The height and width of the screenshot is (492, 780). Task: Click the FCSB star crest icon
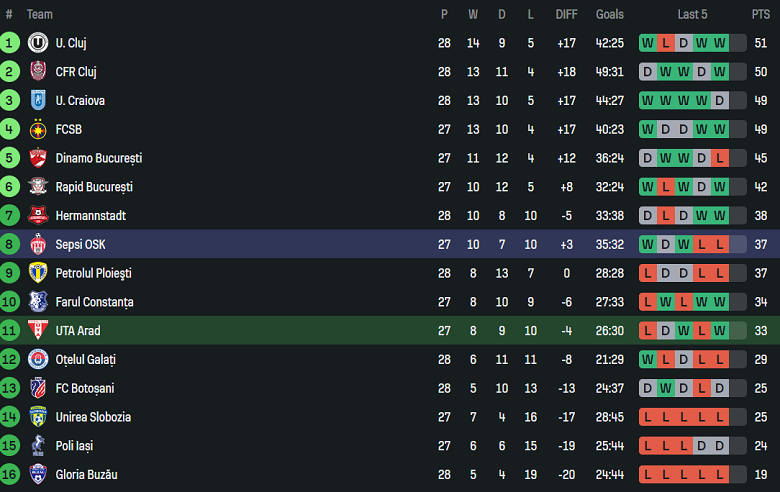pos(38,129)
